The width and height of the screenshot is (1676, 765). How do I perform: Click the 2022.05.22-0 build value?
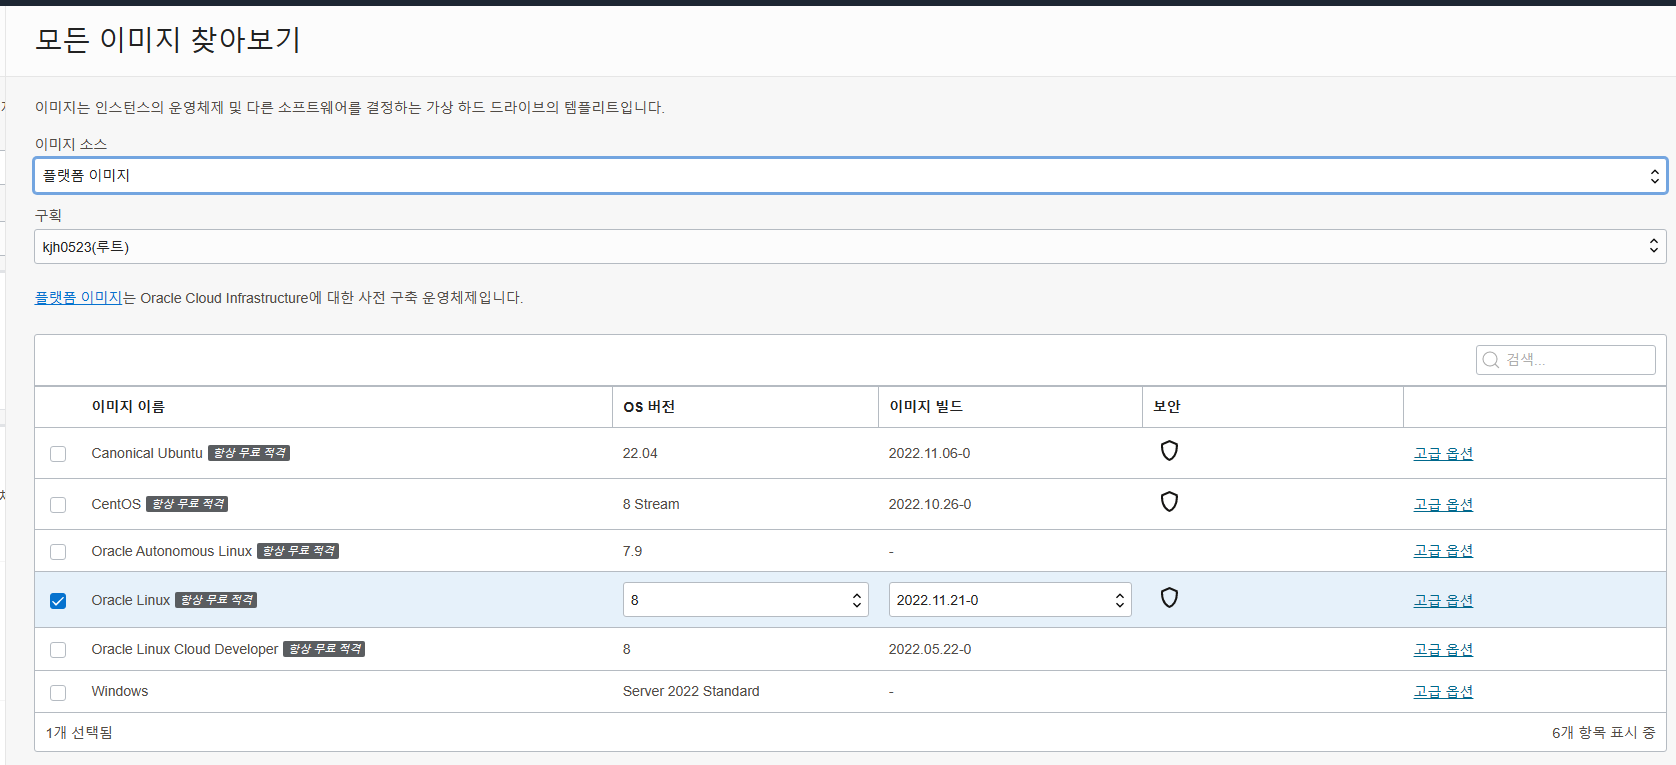pyautogui.click(x=930, y=649)
